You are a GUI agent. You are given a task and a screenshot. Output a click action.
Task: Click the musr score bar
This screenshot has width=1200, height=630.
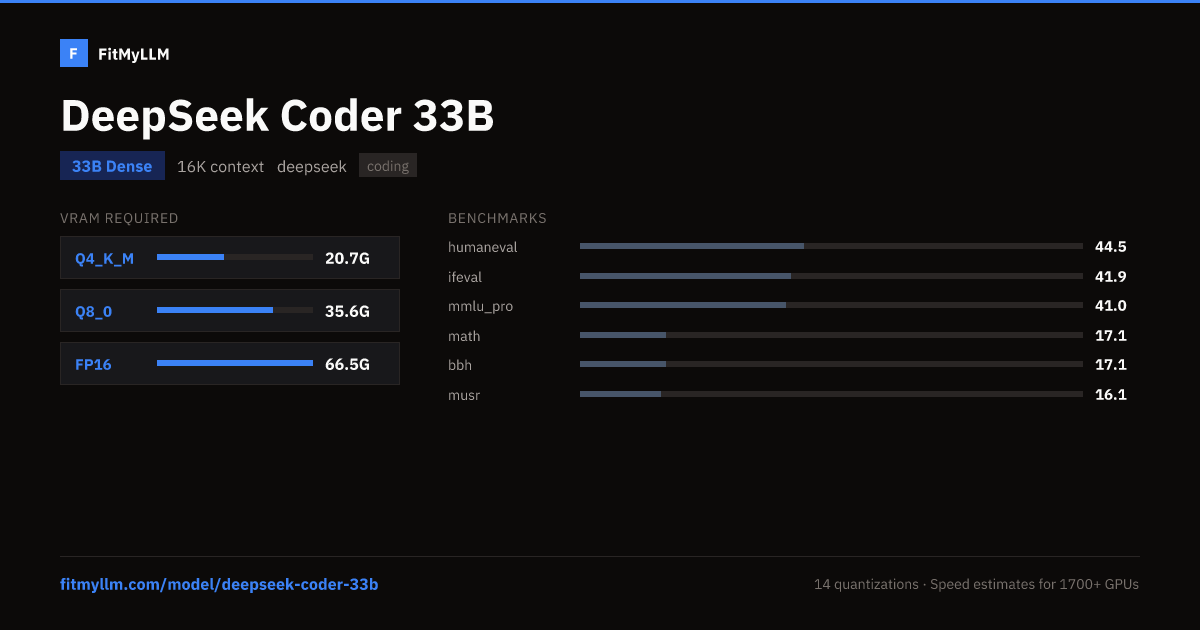coord(831,394)
